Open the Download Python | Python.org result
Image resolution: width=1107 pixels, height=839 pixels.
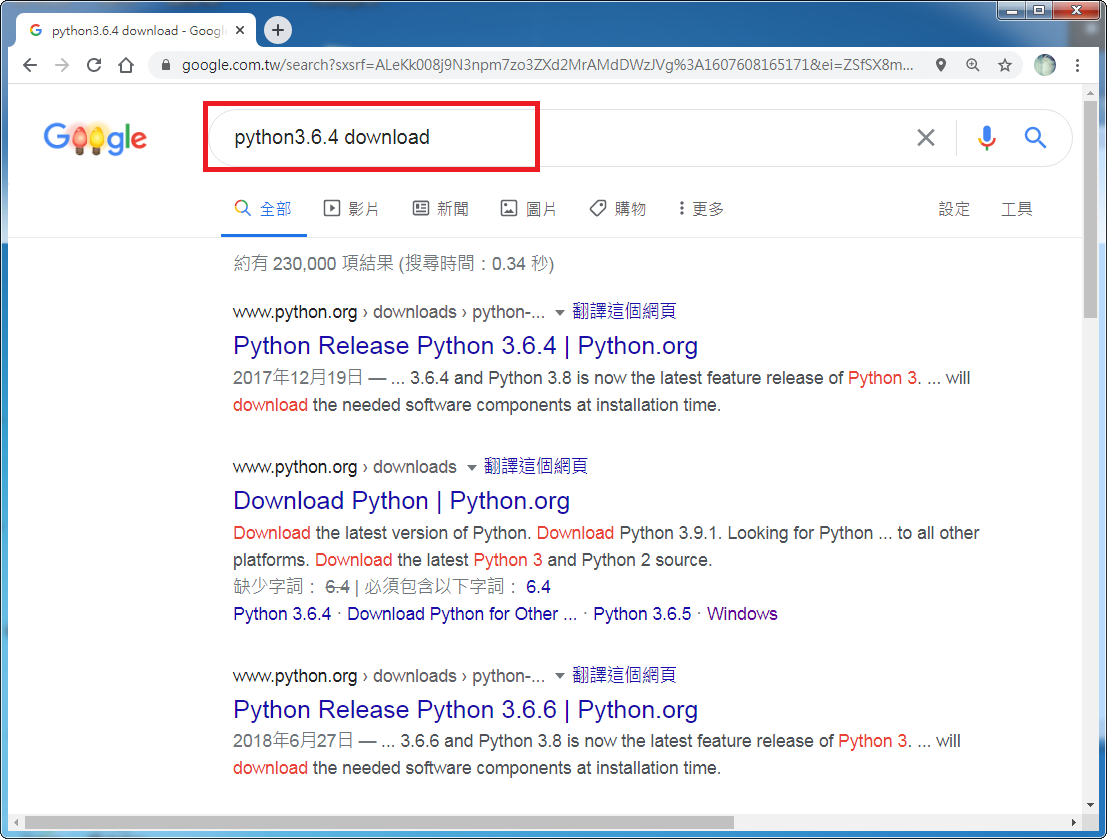pos(401,501)
